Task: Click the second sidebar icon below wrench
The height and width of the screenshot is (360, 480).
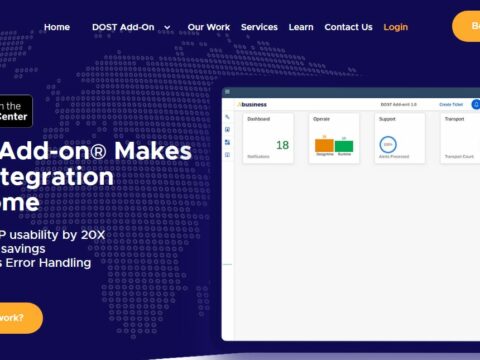Action: pos(227,130)
